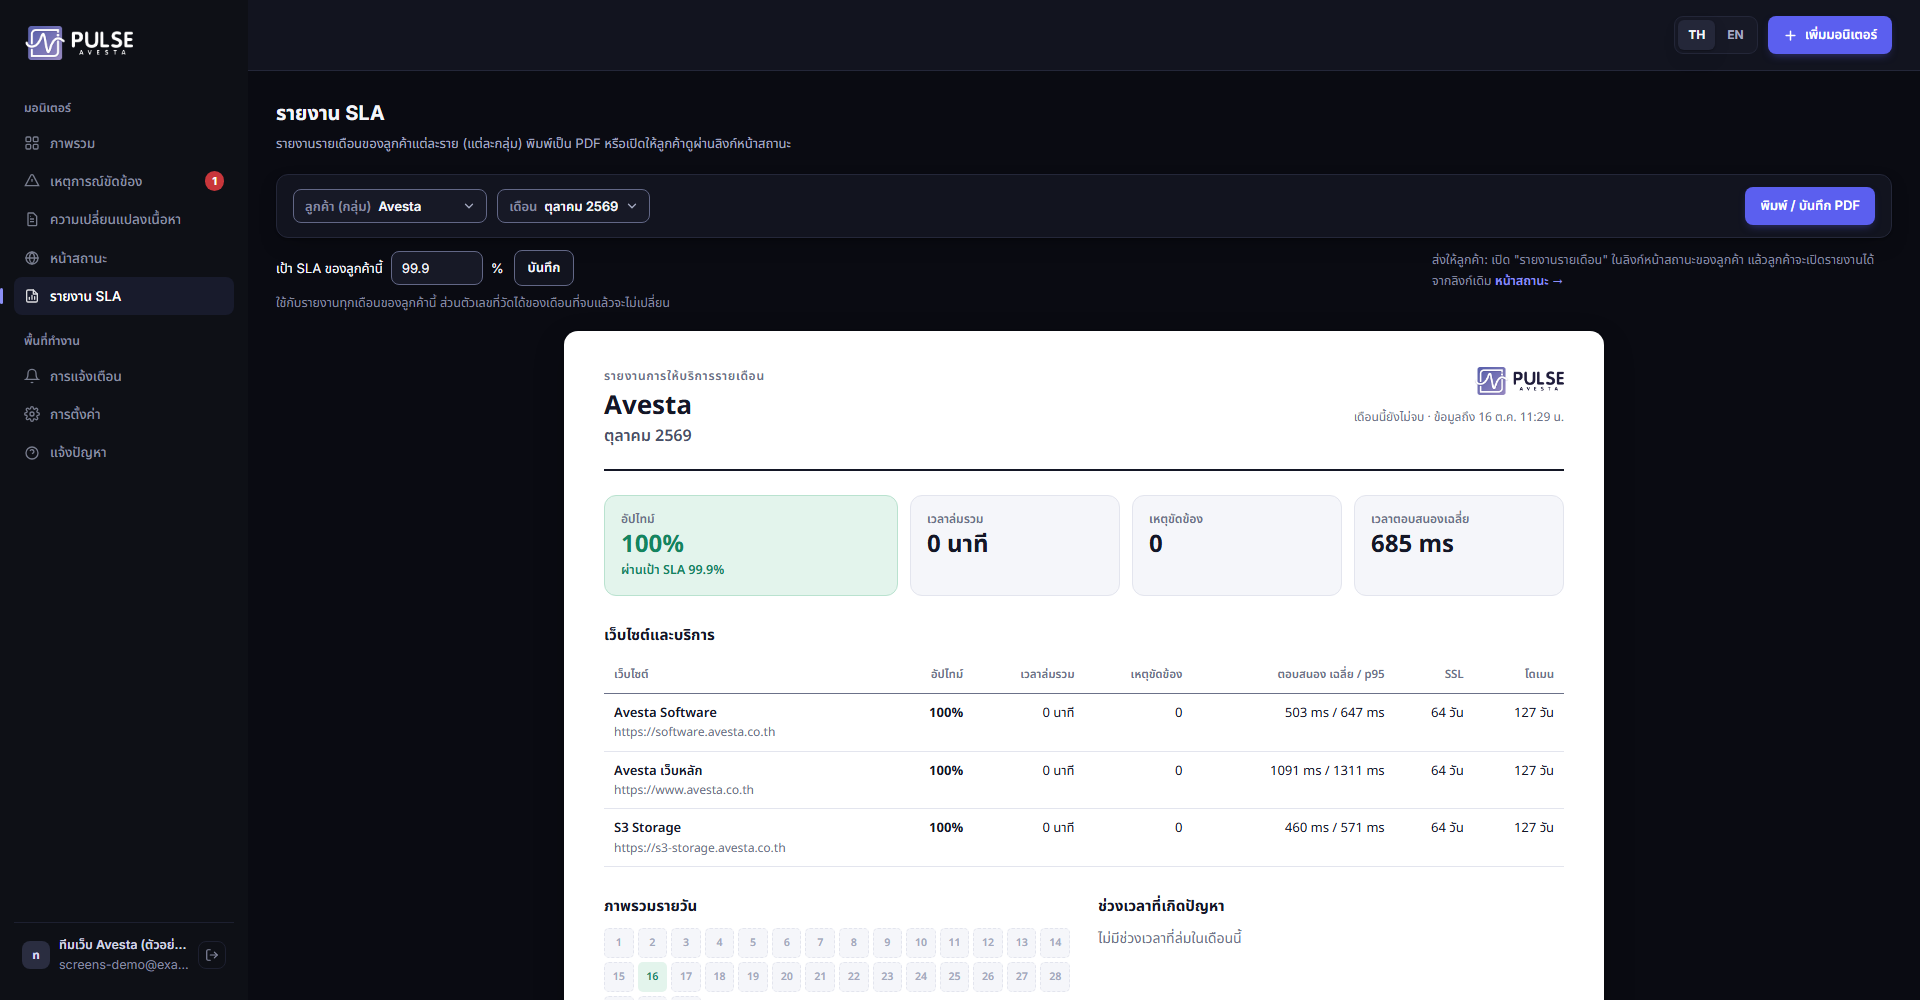Viewport: 1920px width, 1000px height.
Task: Select รายงาน SLA in sidebar menu
Action: point(124,296)
